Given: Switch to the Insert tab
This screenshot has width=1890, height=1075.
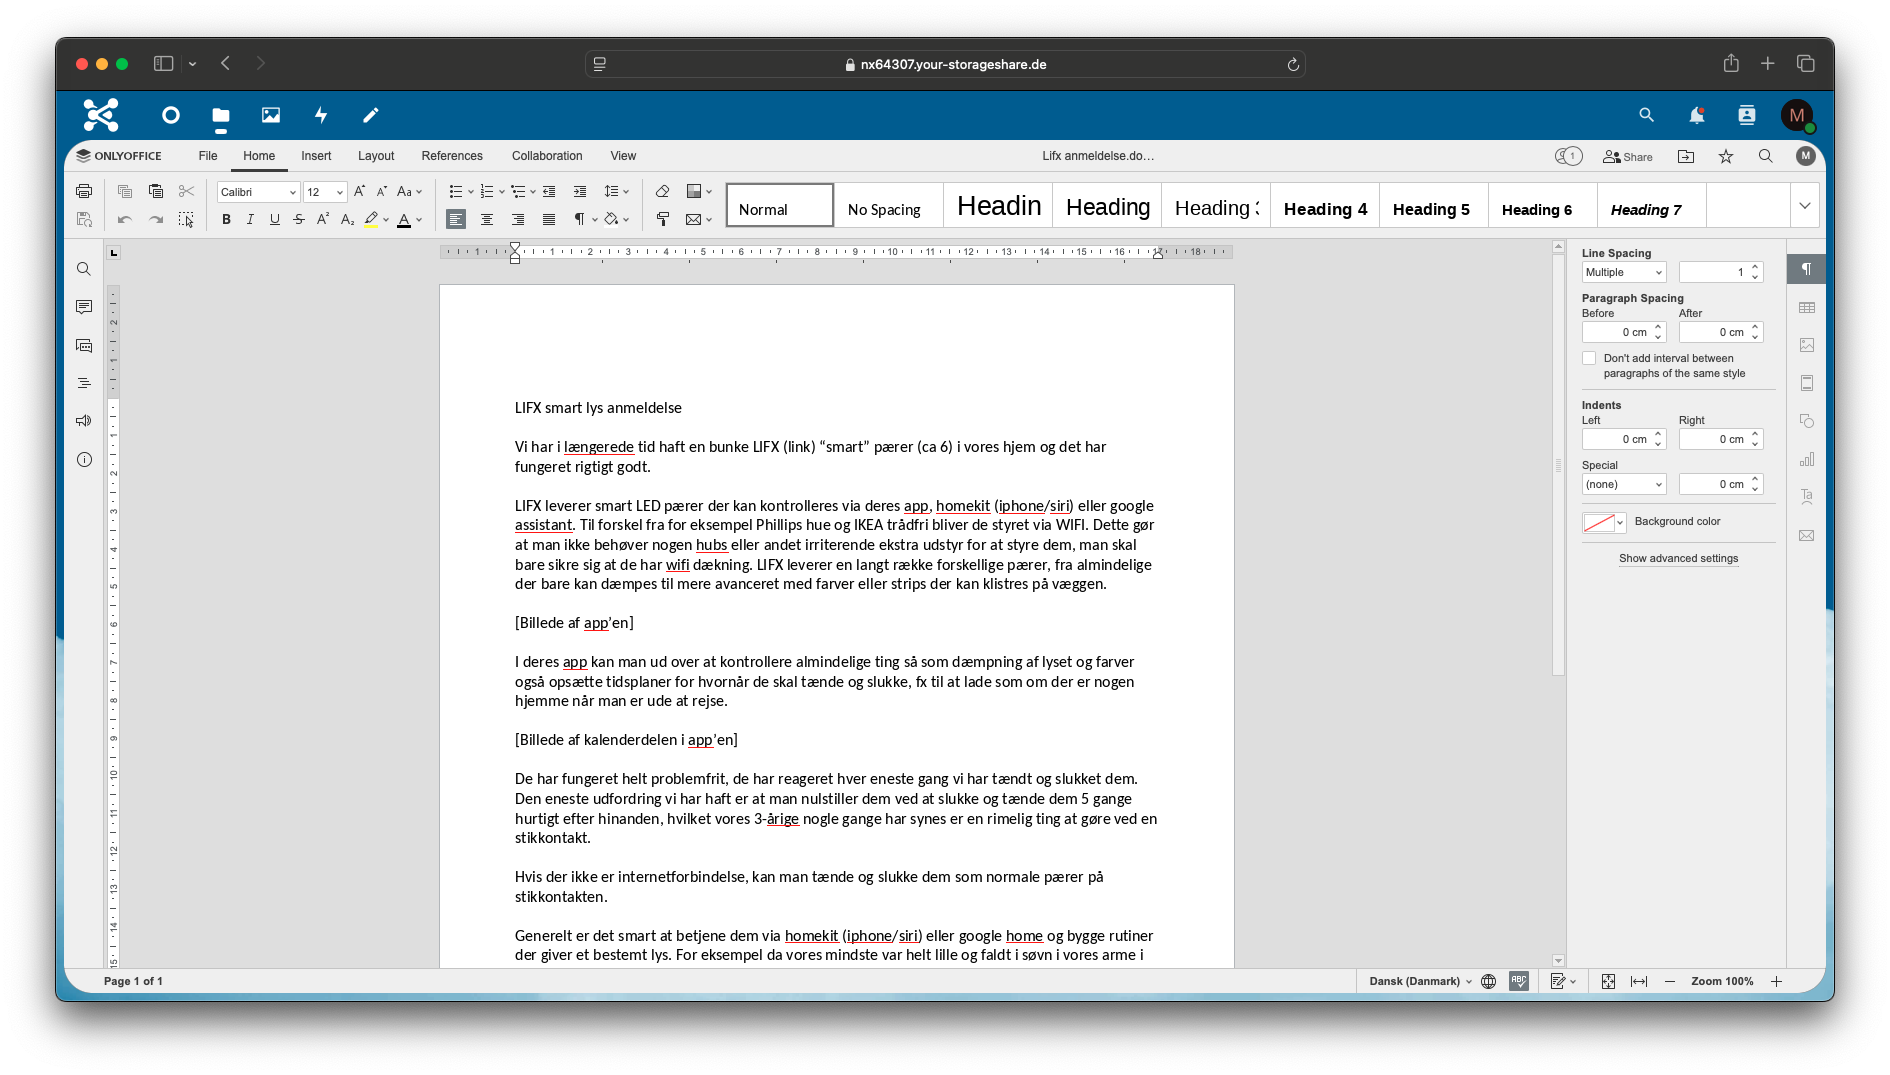Looking at the screenshot, I should pyautogui.click(x=316, y=156).
